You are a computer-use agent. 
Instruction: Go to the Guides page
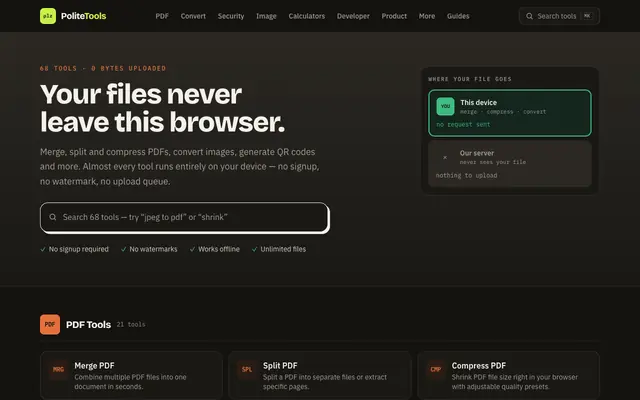pyautogui.click(x=458, y=16)
